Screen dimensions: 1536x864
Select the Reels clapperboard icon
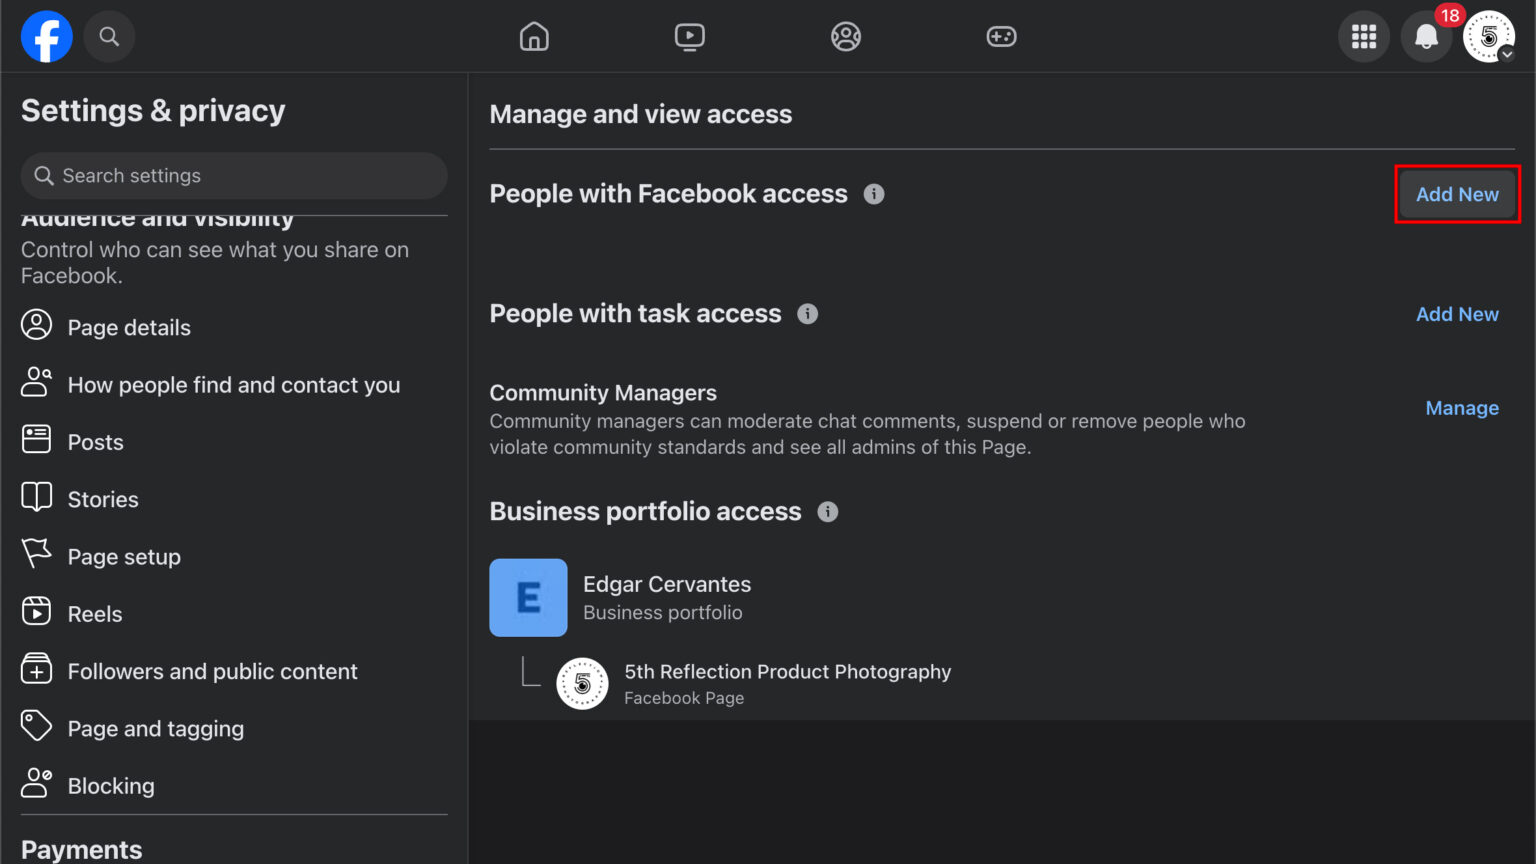[36, 612]
